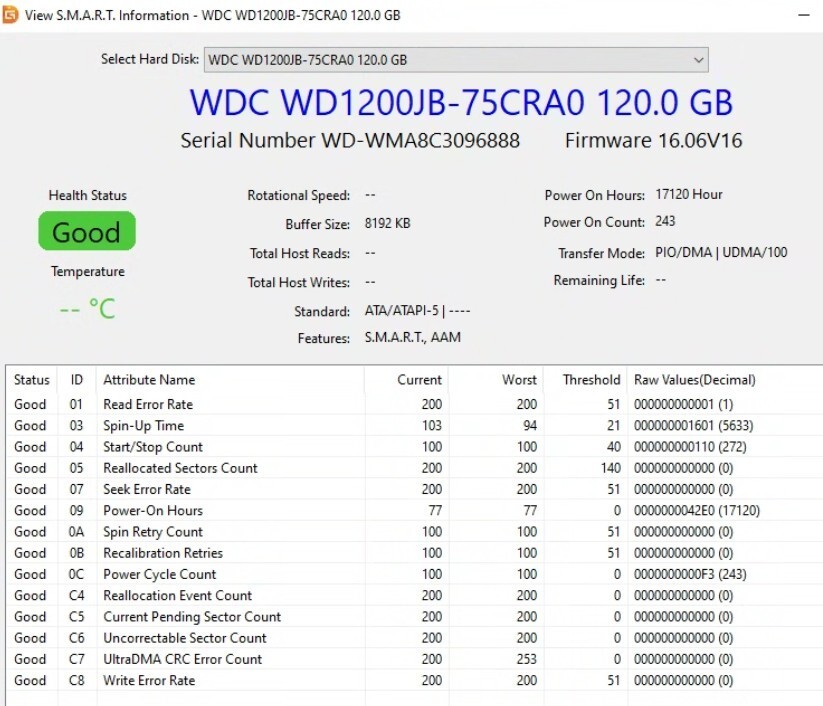Click the Health Status label
Screen dimensions: 823x706
[88, 195]
